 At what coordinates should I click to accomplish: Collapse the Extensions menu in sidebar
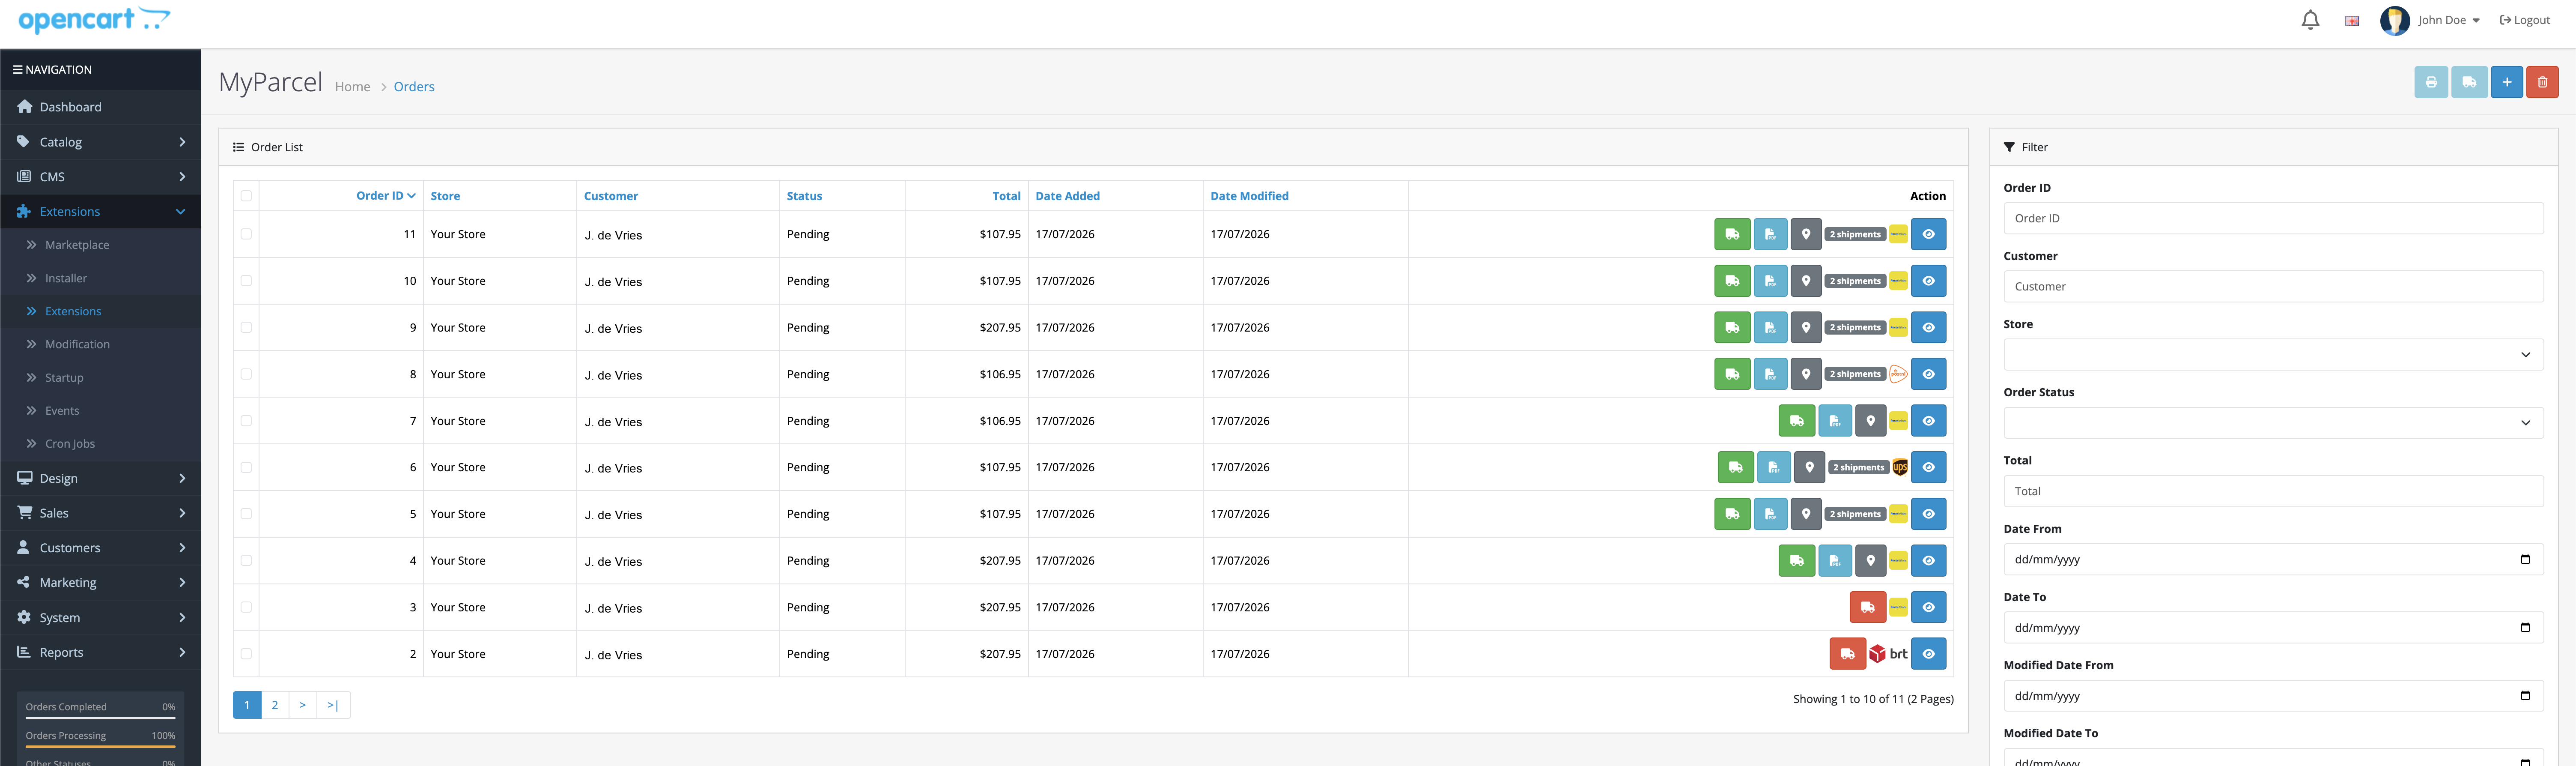(100, 212)
